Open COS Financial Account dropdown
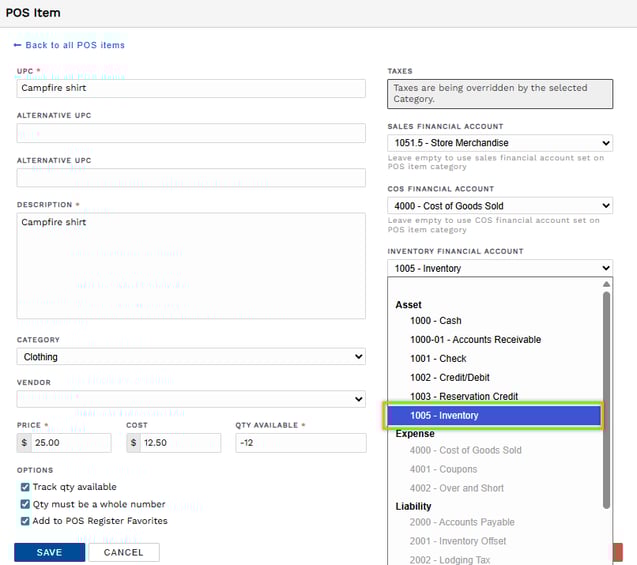637x565 pixels. 499,206
